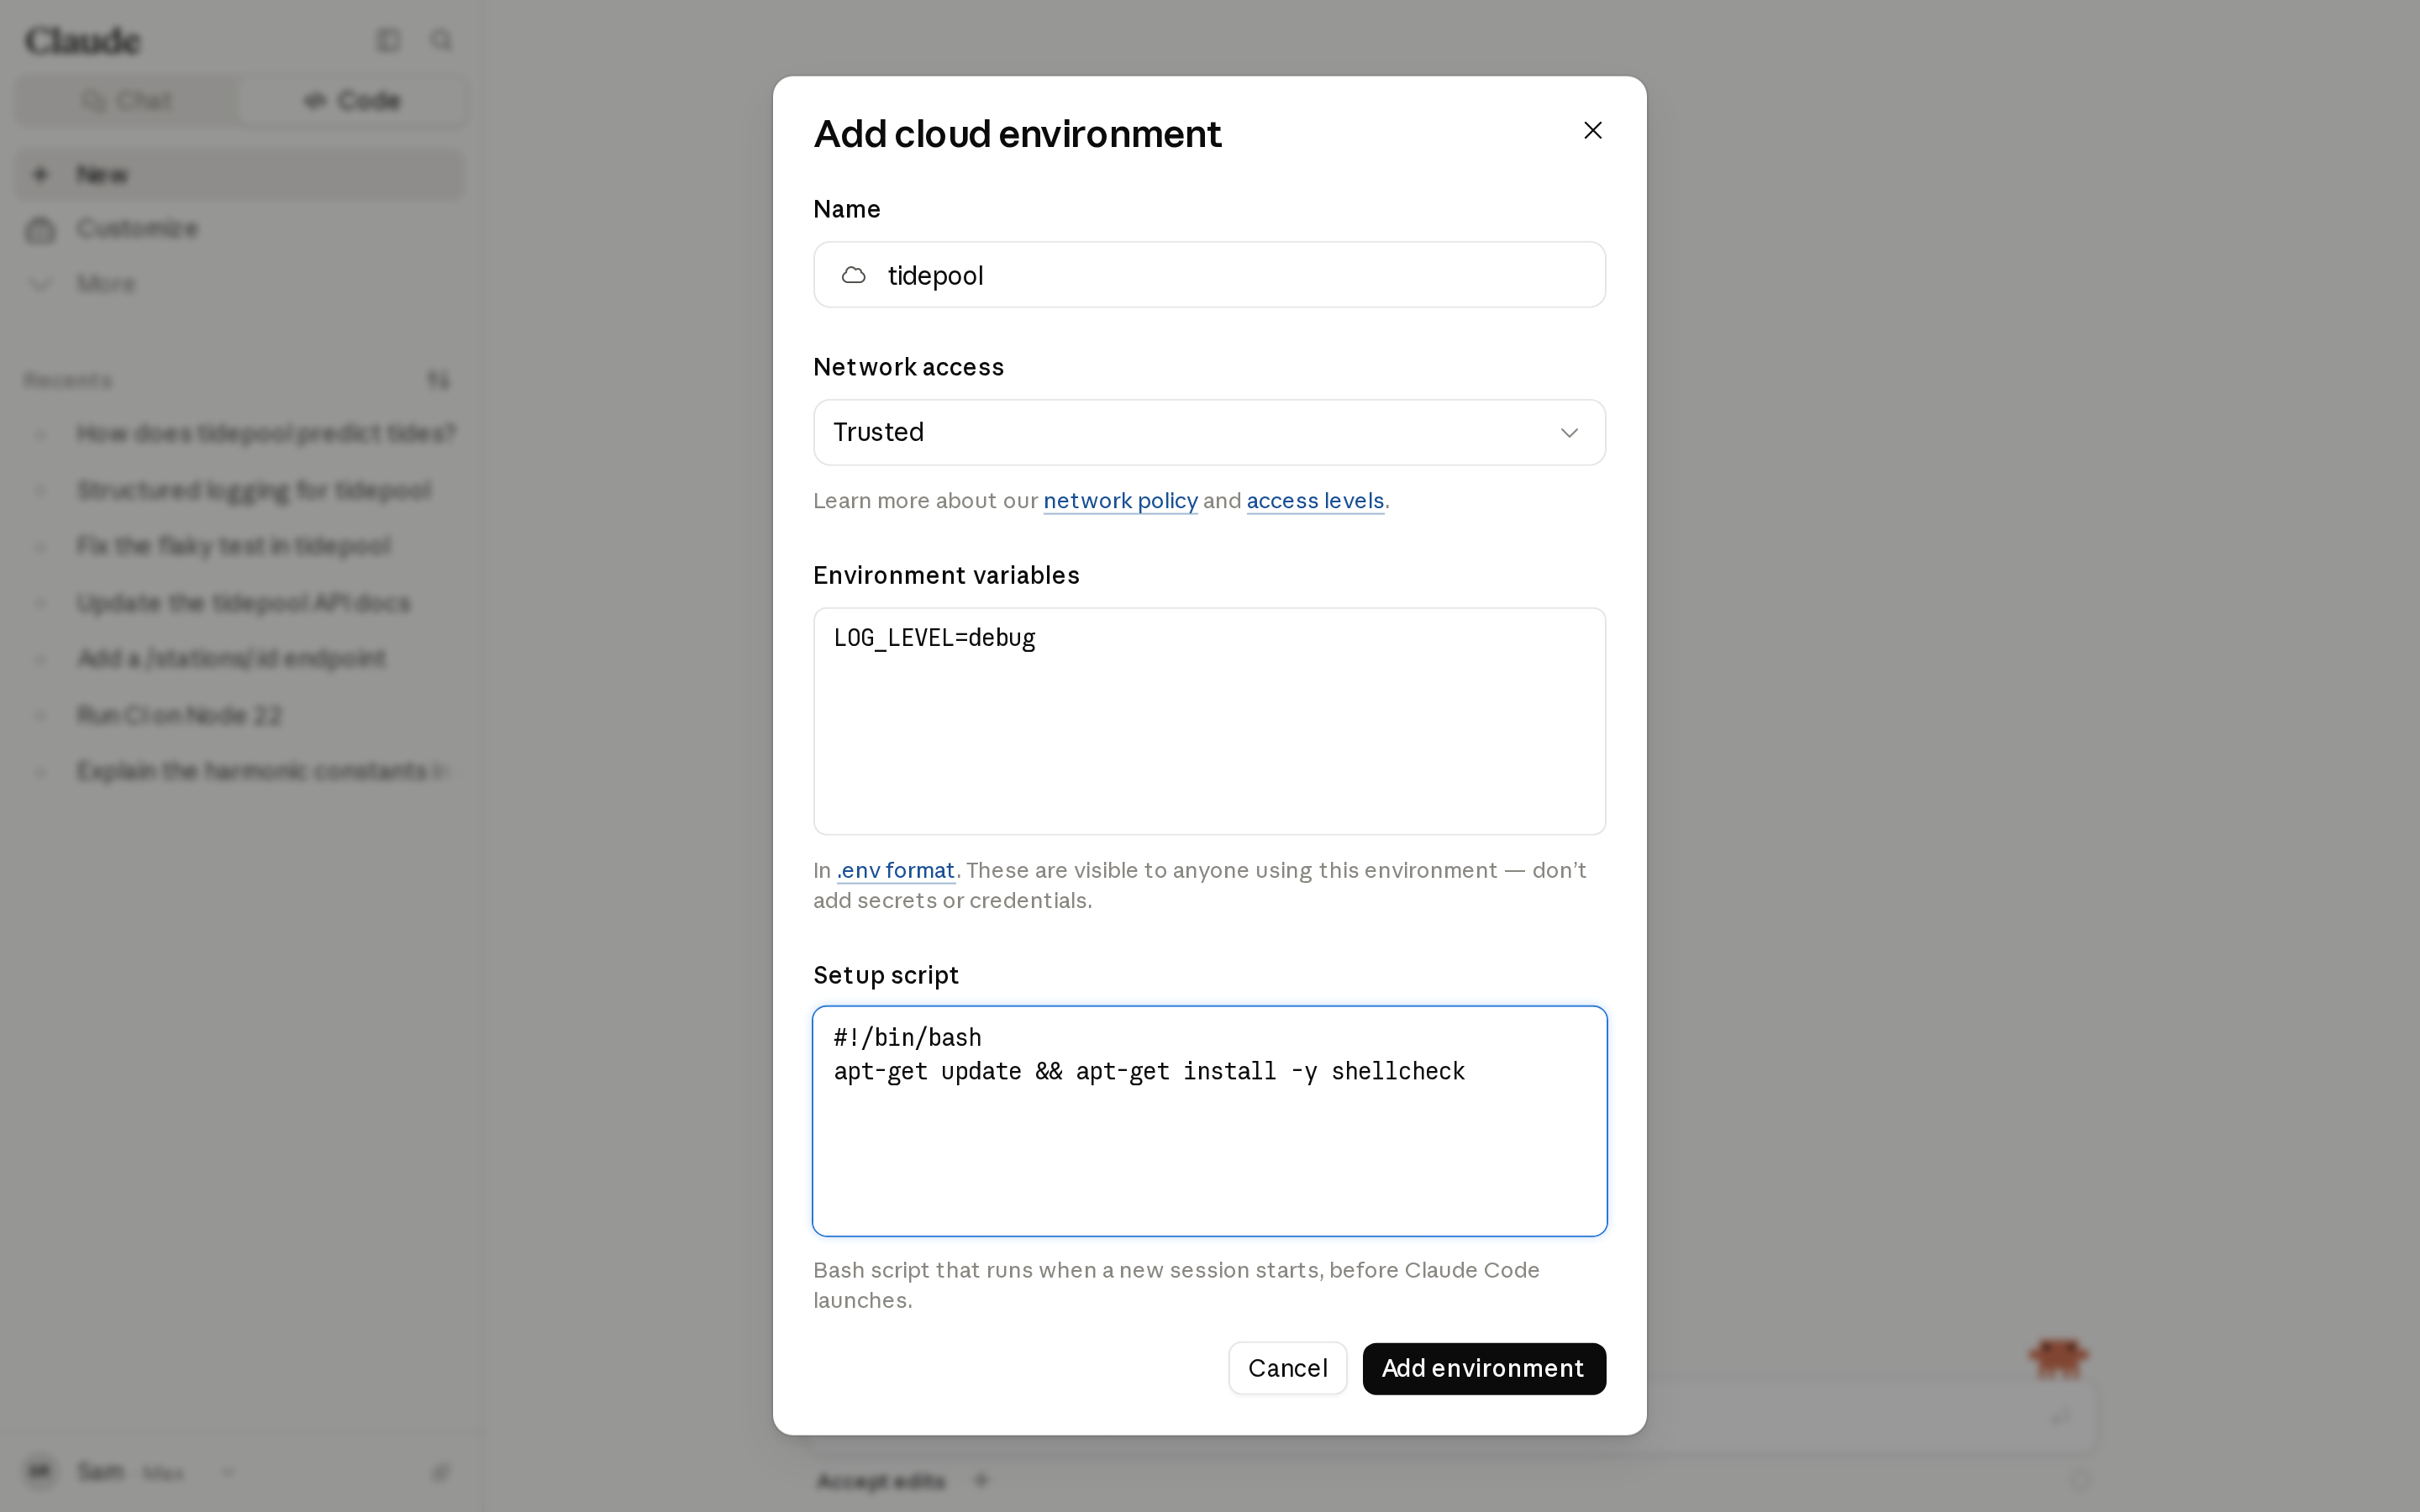This screenshot has width=2420, height=1512.
Task: Click the Recents sort icon
Action: [438, 380]
